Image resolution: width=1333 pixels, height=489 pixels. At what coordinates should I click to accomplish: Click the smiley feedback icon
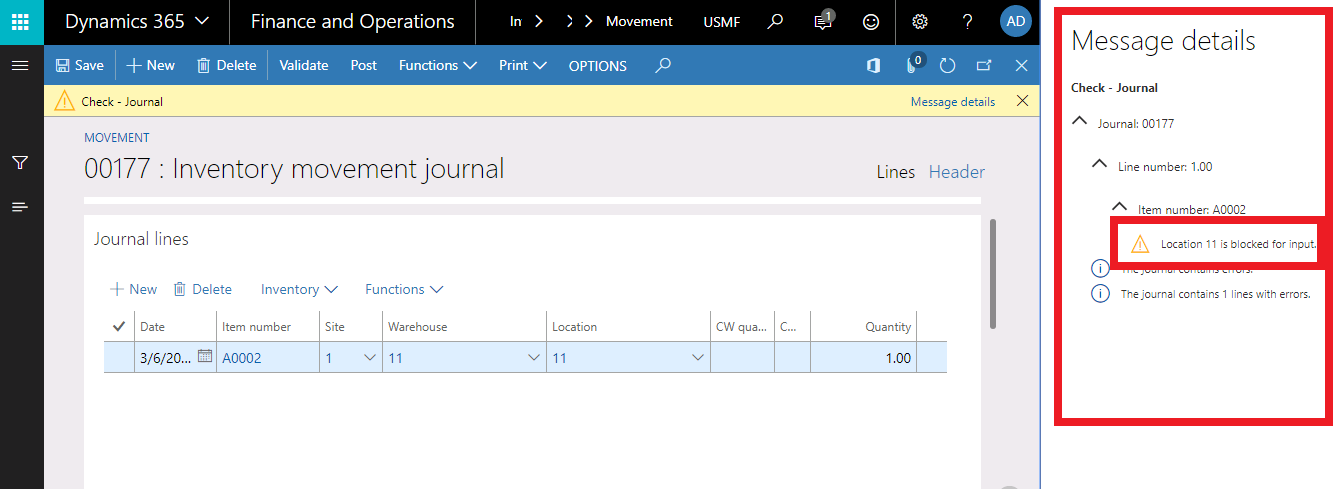point(871,21)
